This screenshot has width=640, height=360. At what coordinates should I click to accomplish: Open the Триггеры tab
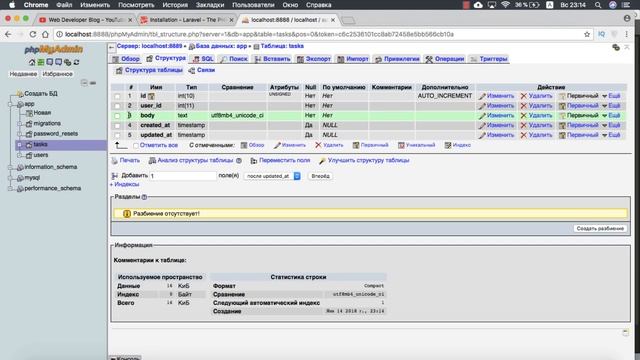[x=489, y=59]
